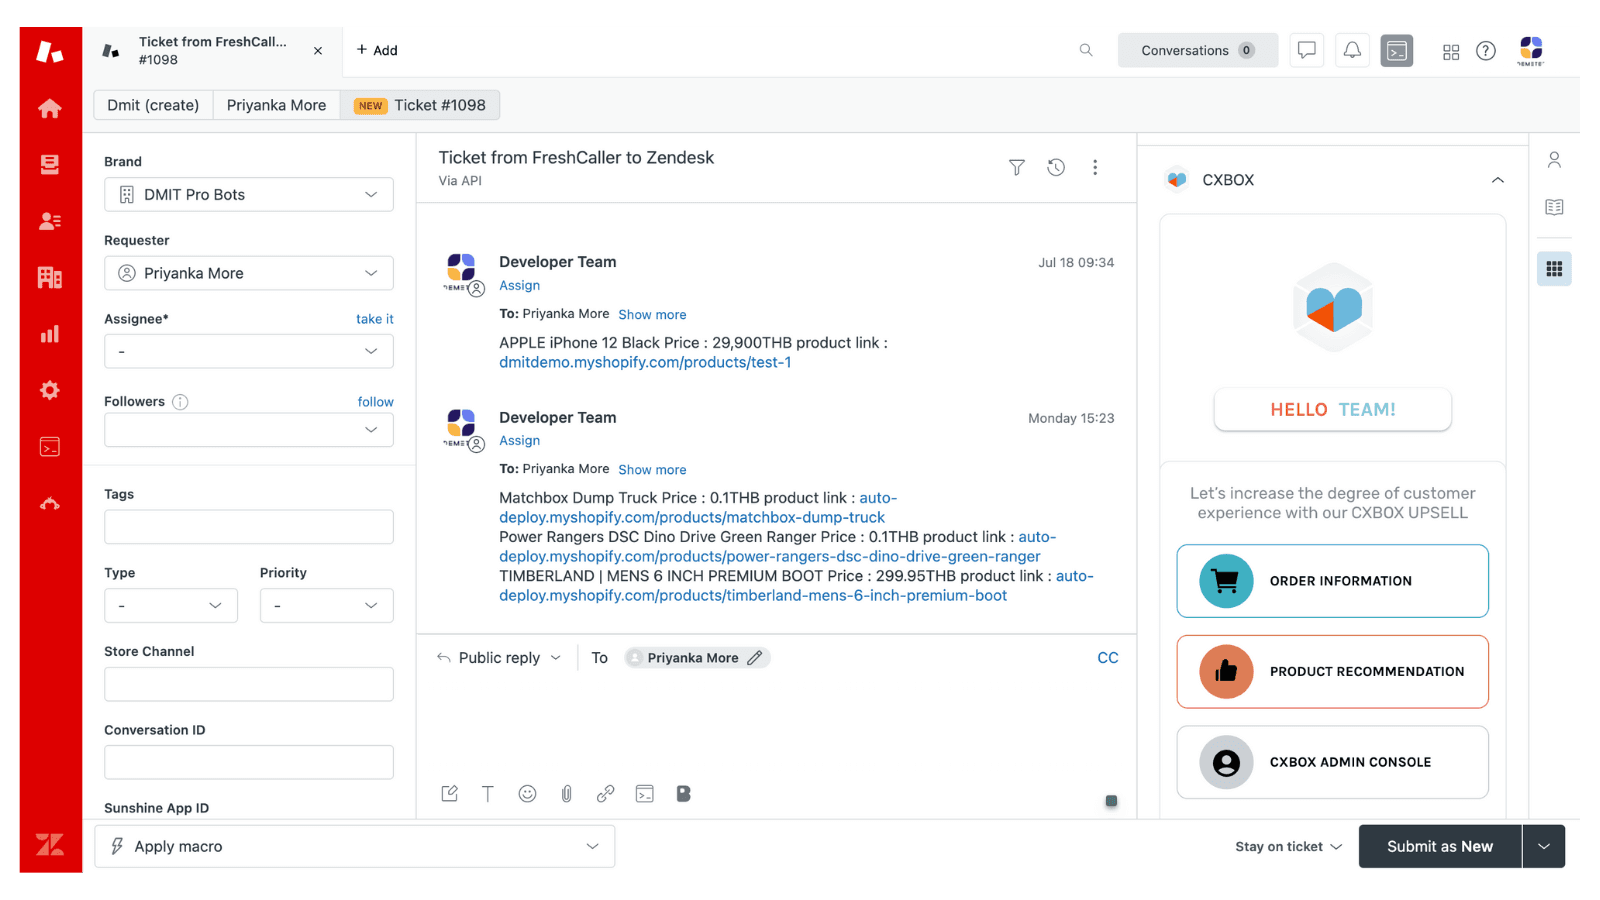The image size is (1600, 900).
Task: Open the Public reply type dropdown
Action: pyautogui.click(x=500, y=658)
